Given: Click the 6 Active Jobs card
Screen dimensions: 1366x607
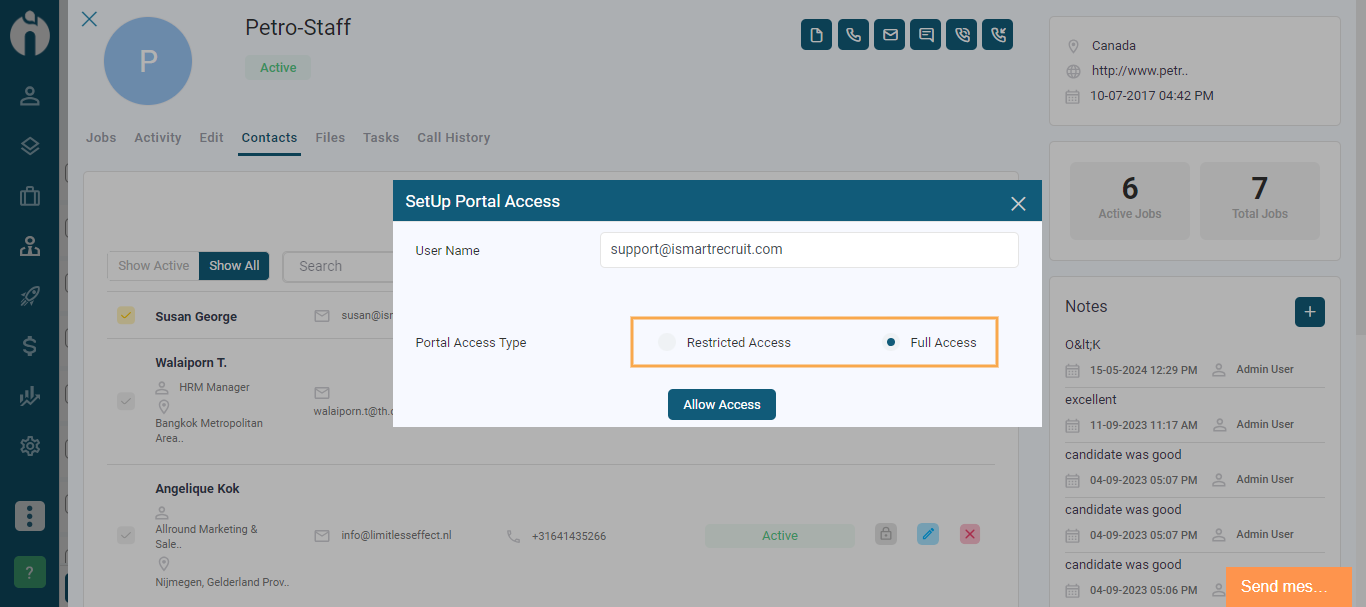Looking at the screenshot, I should coord(1130,200).
